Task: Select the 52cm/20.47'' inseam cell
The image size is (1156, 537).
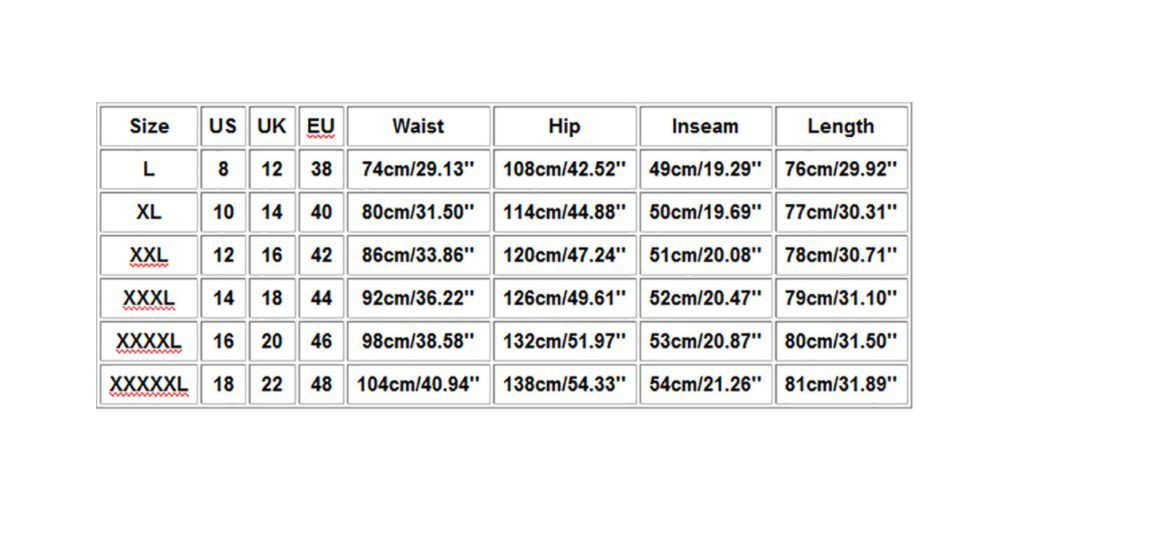Action: (706, 298)
